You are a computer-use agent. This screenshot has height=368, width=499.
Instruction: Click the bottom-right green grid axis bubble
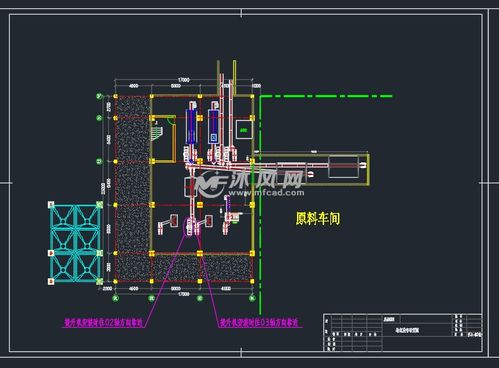(252, 298)
